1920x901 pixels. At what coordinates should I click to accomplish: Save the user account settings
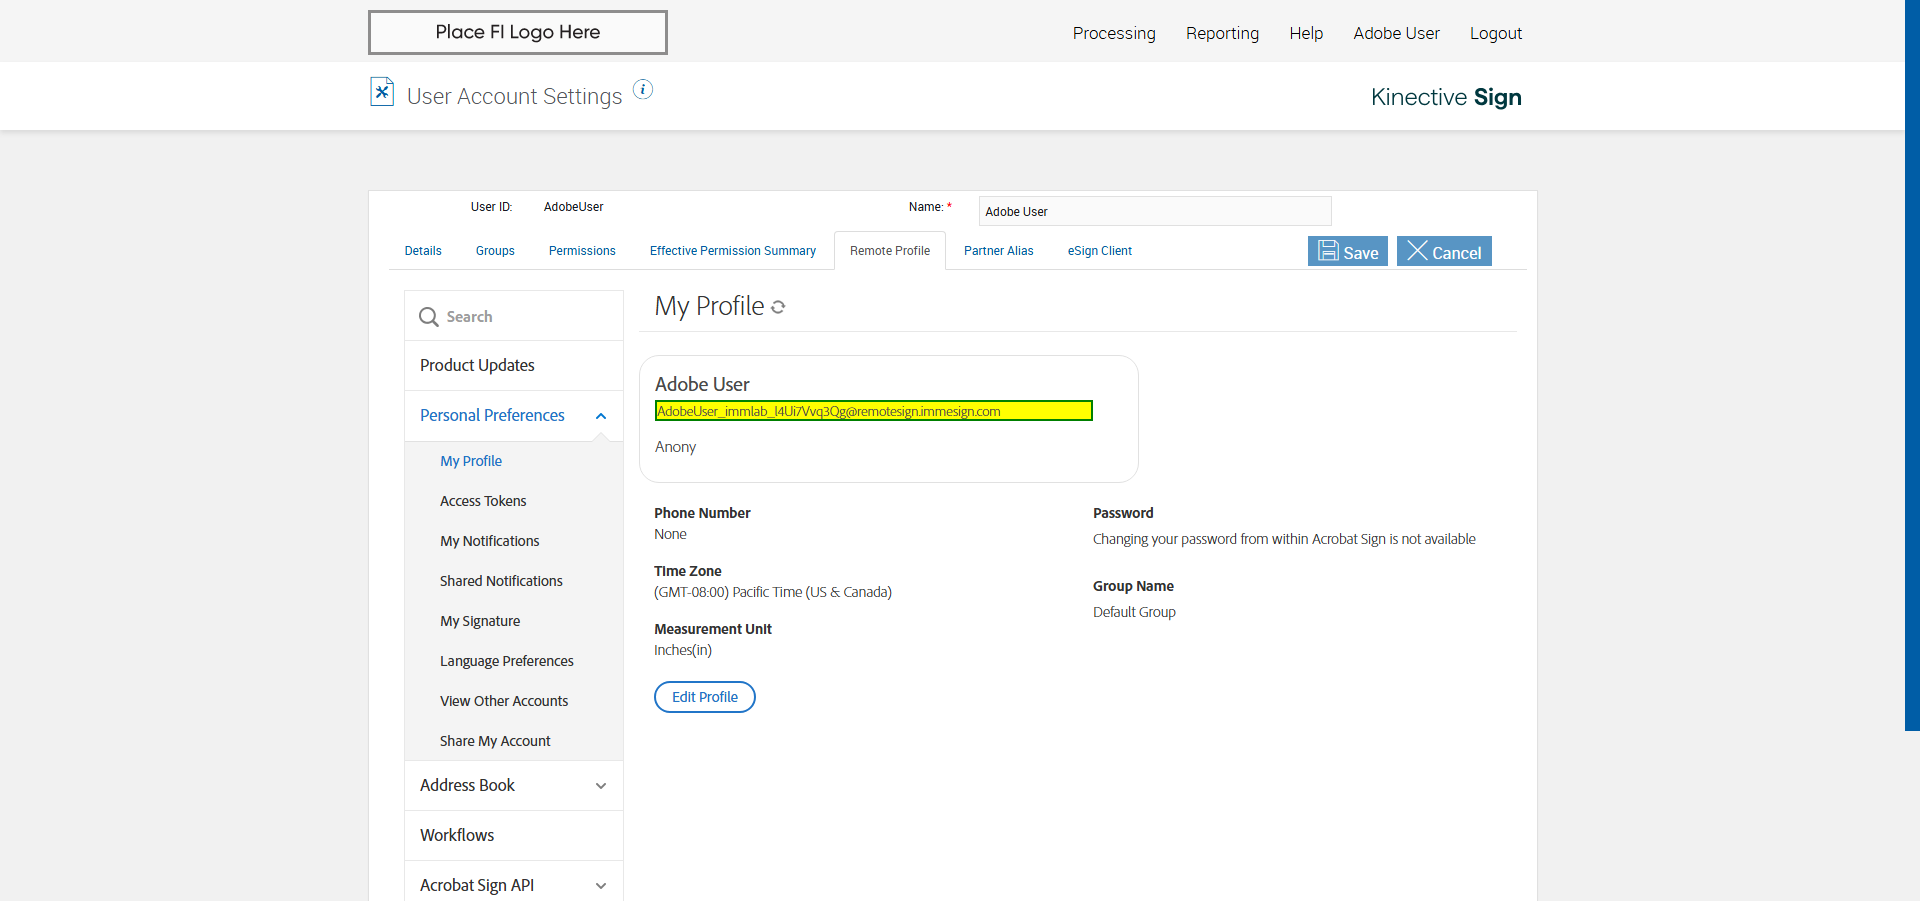click(x=1347, y=252)
